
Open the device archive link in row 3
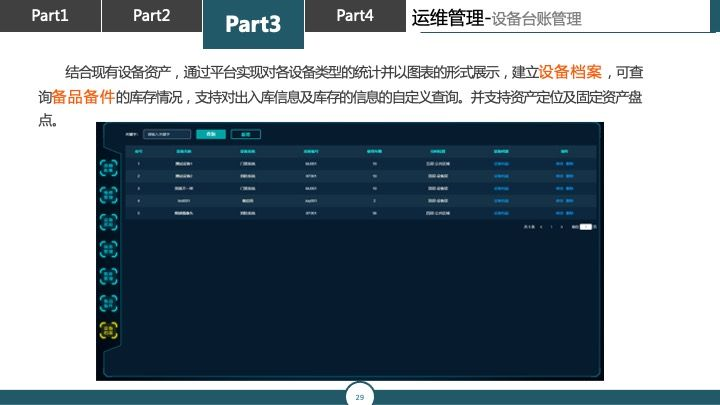tap(501, 189)
